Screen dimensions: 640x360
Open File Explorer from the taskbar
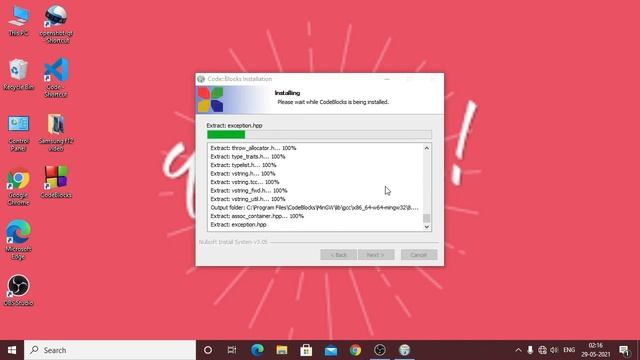click(x=282, y=350)
